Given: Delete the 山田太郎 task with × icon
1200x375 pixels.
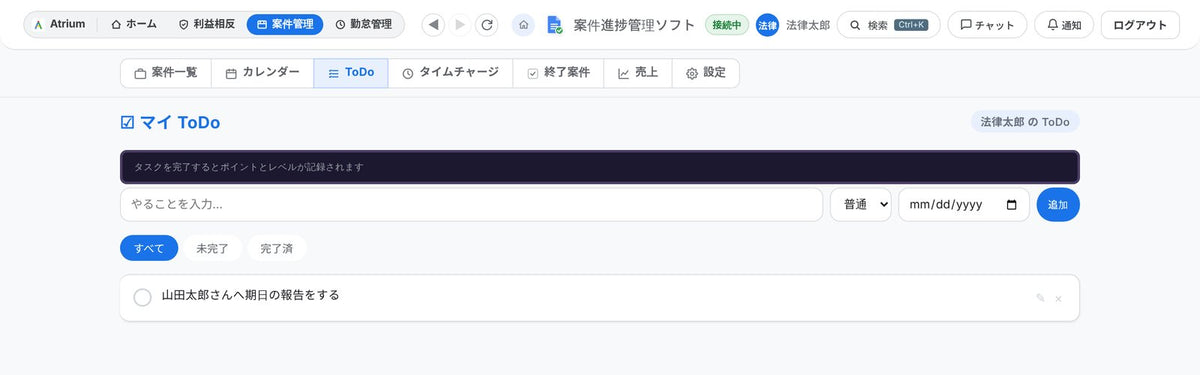Looking at the screenshot, I should (x=1059, y=298).
